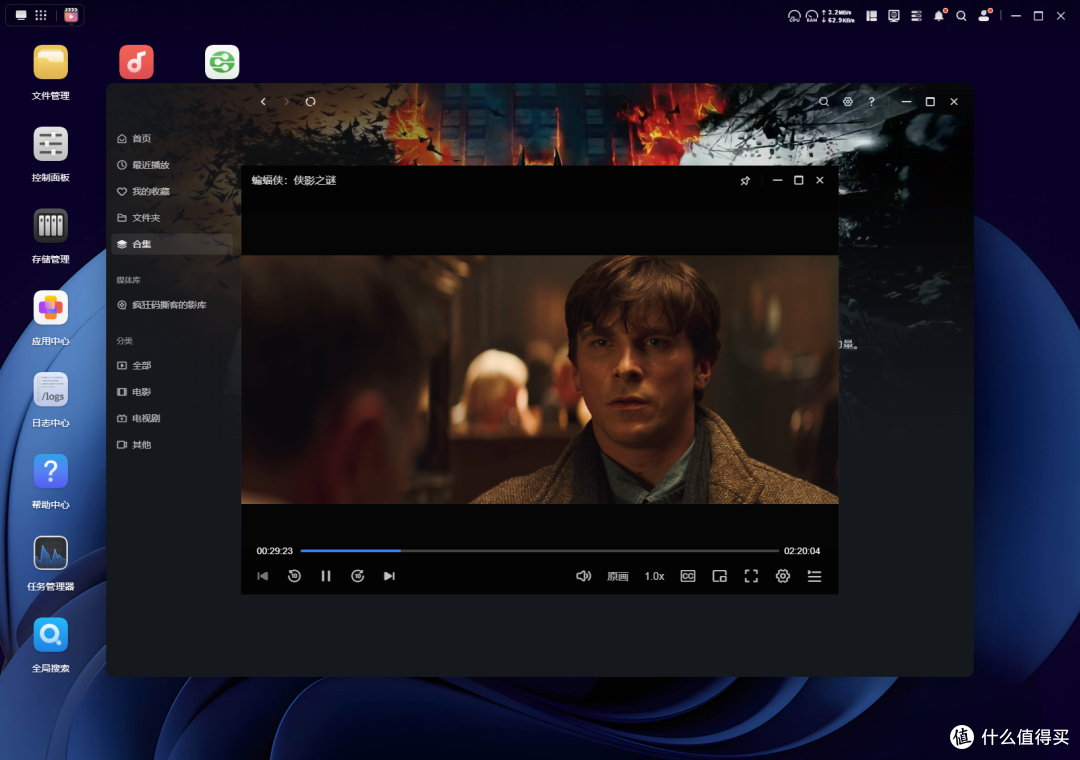
Task: View the RAM usage gauge
Action: point(812,16)
